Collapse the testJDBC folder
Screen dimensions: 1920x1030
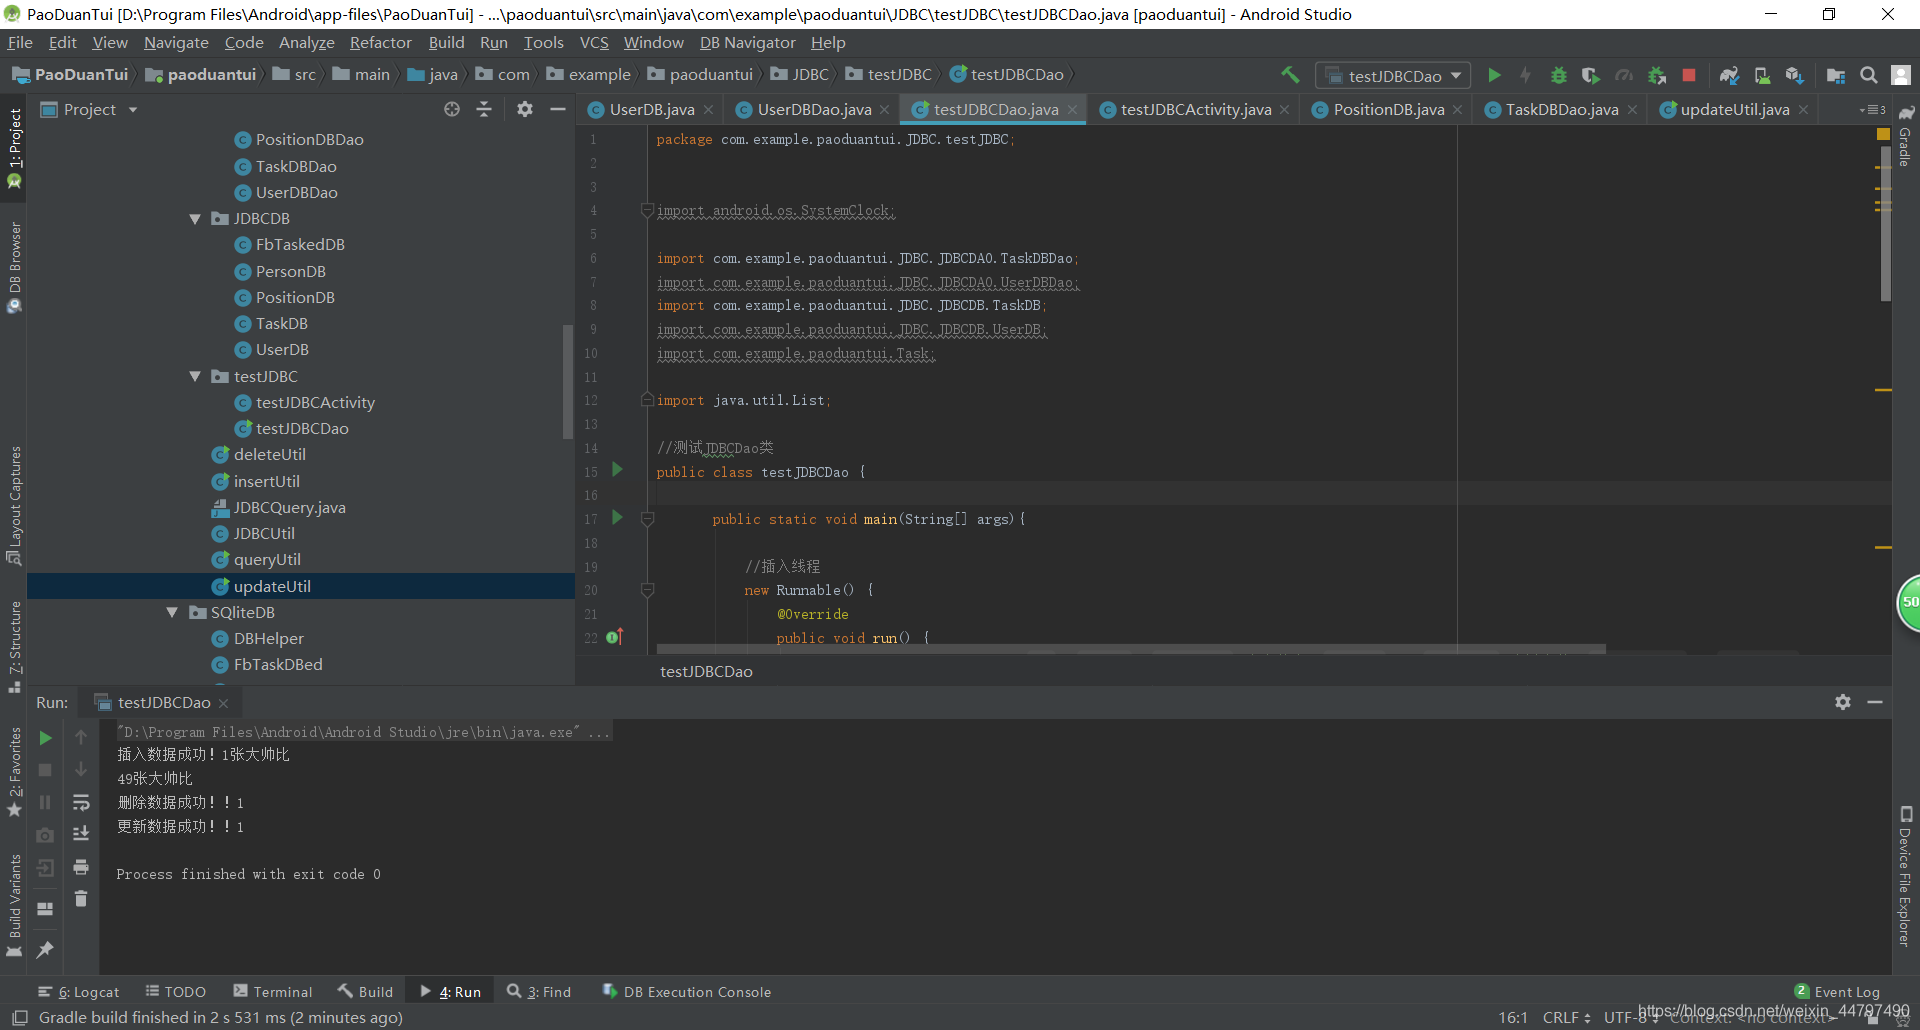click(195, 377)
